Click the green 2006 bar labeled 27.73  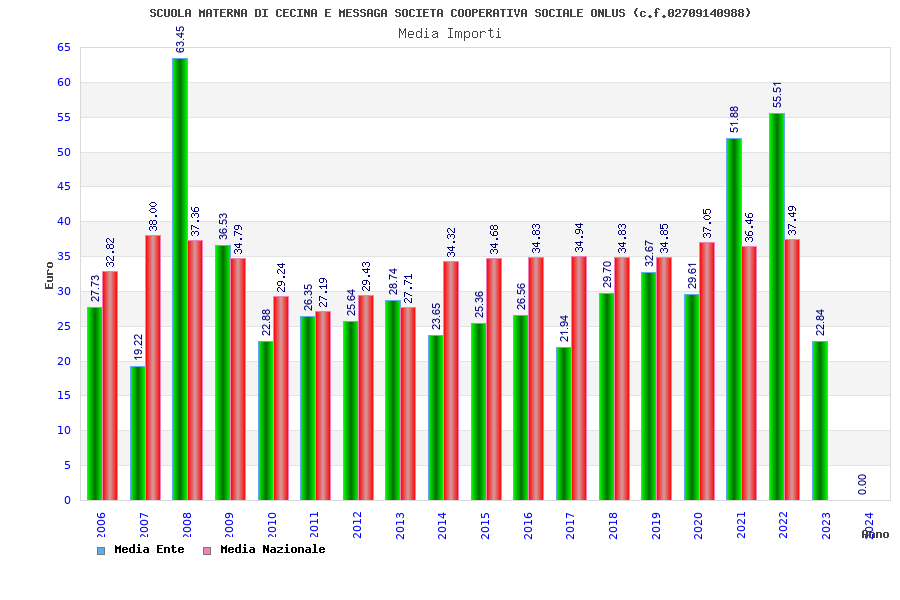(95, 404)
